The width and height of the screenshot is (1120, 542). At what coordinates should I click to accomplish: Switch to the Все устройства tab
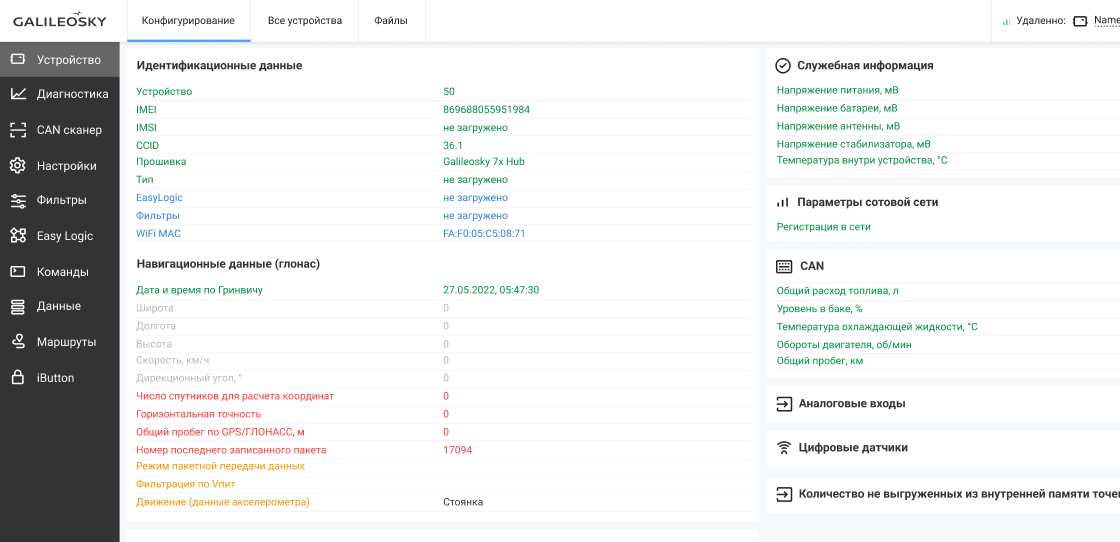[x=304, y=21]
